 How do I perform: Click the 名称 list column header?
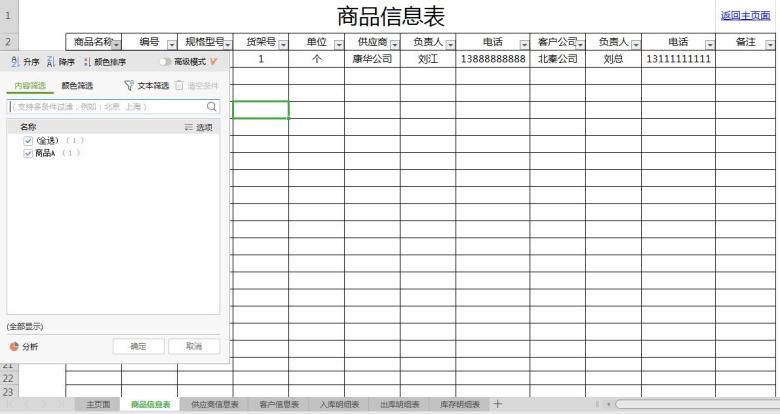click(x=28, y=127)
